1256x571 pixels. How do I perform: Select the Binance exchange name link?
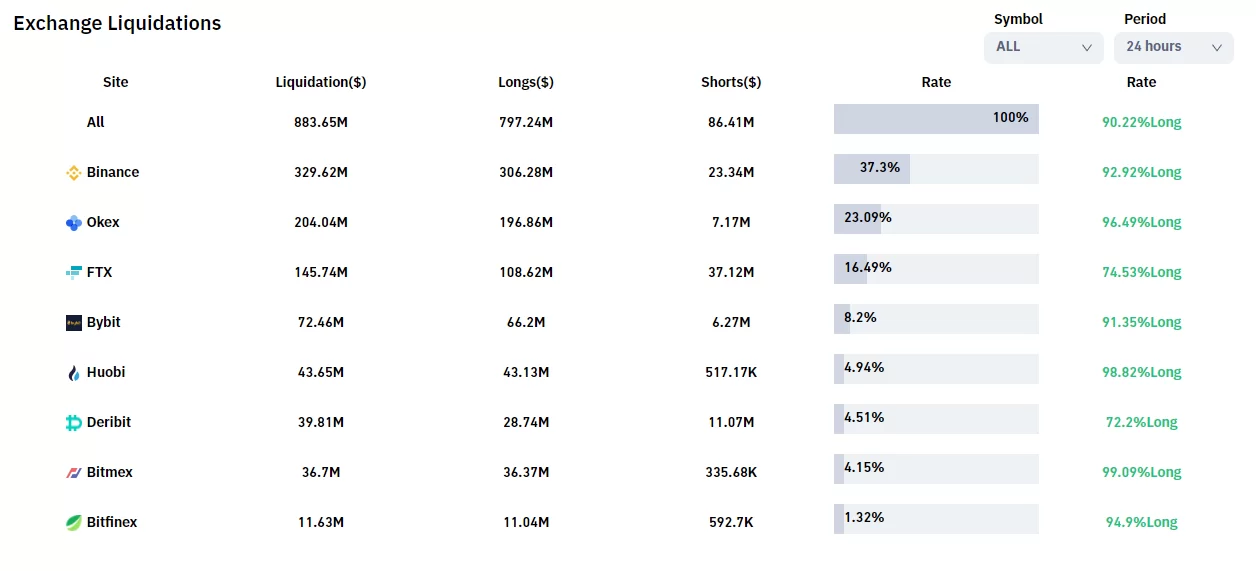click(113, 172)
